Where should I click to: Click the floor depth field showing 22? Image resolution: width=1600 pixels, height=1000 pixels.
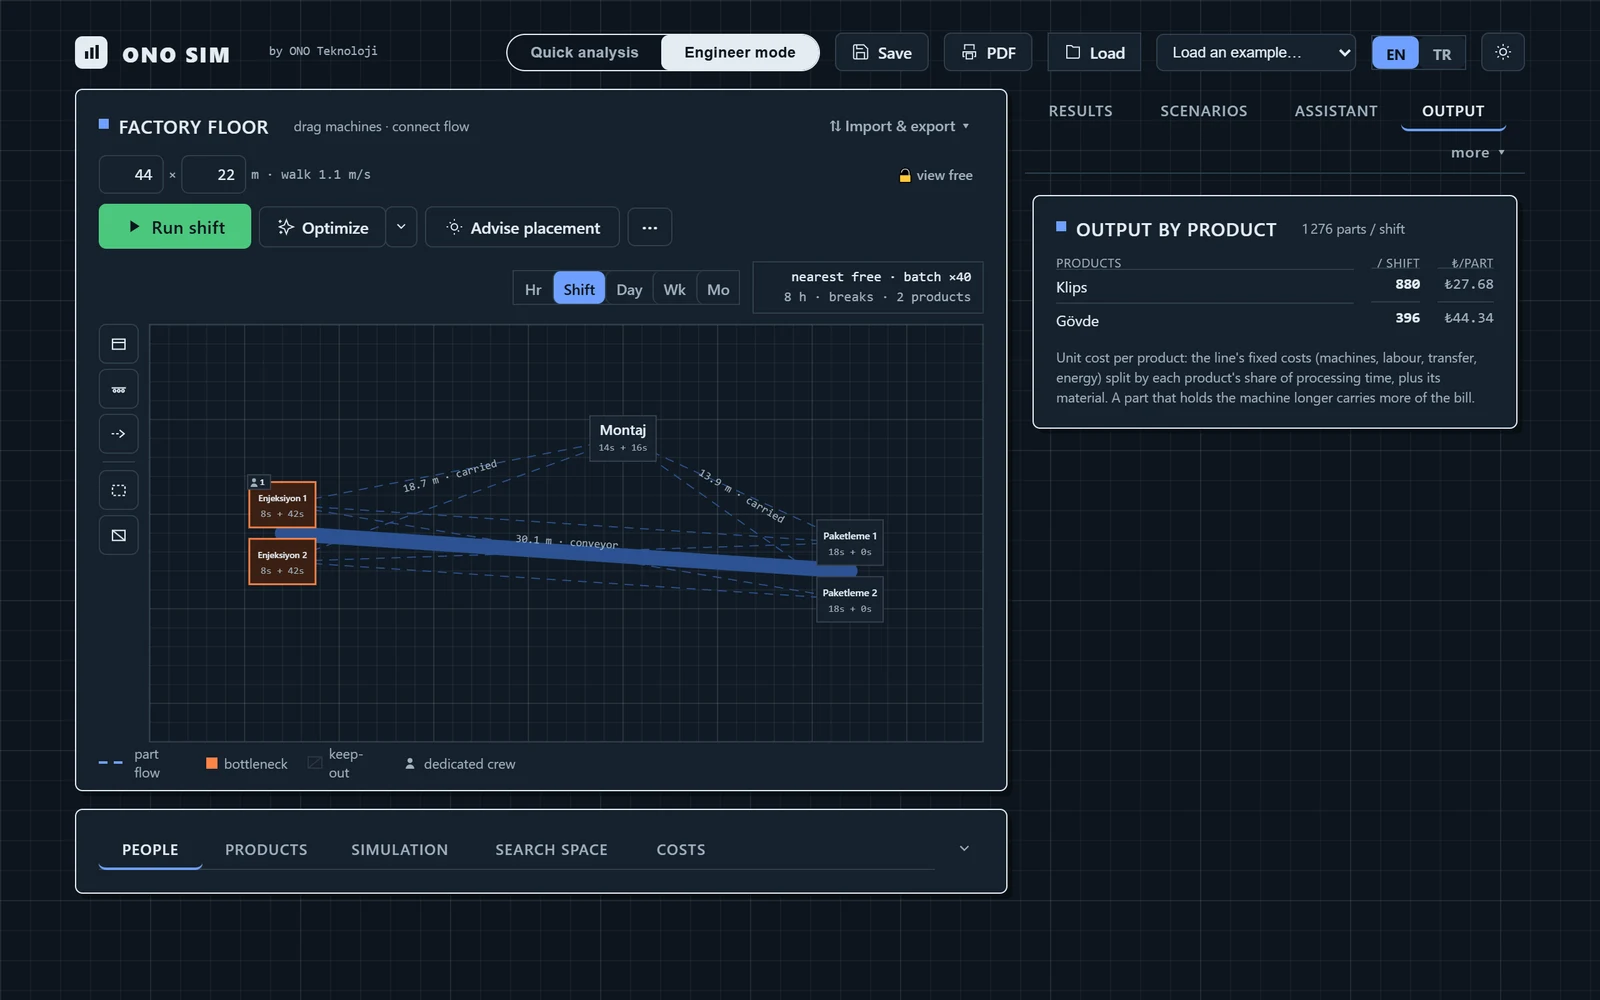click(x=214, y=175)
